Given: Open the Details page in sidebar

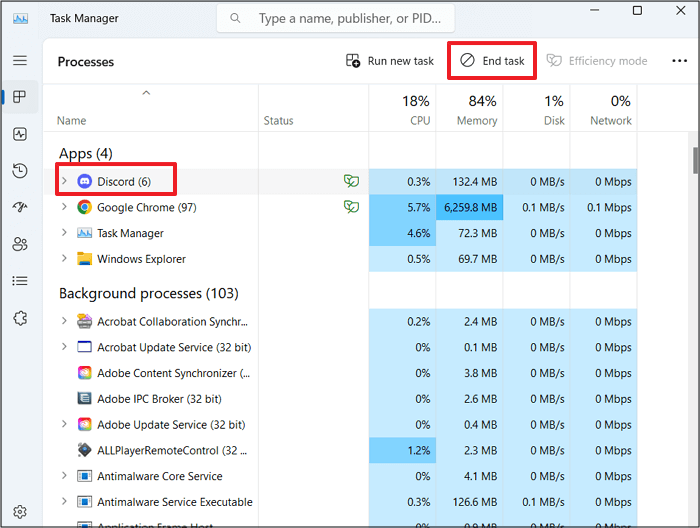Looking at the screenshot, I should pos(20,281).
